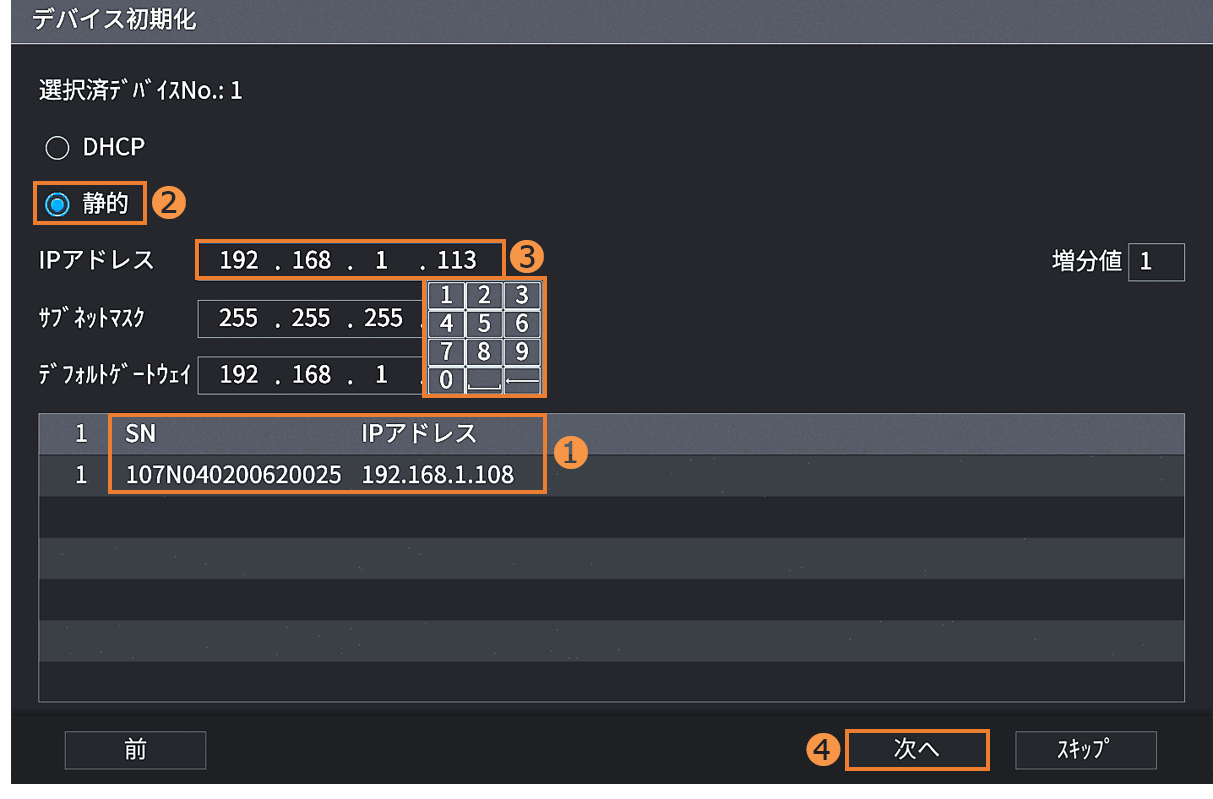Click the デフォルトゲートウェイ input field
The height and width of the screenshot is (799, 1213).
click(310, 376)
